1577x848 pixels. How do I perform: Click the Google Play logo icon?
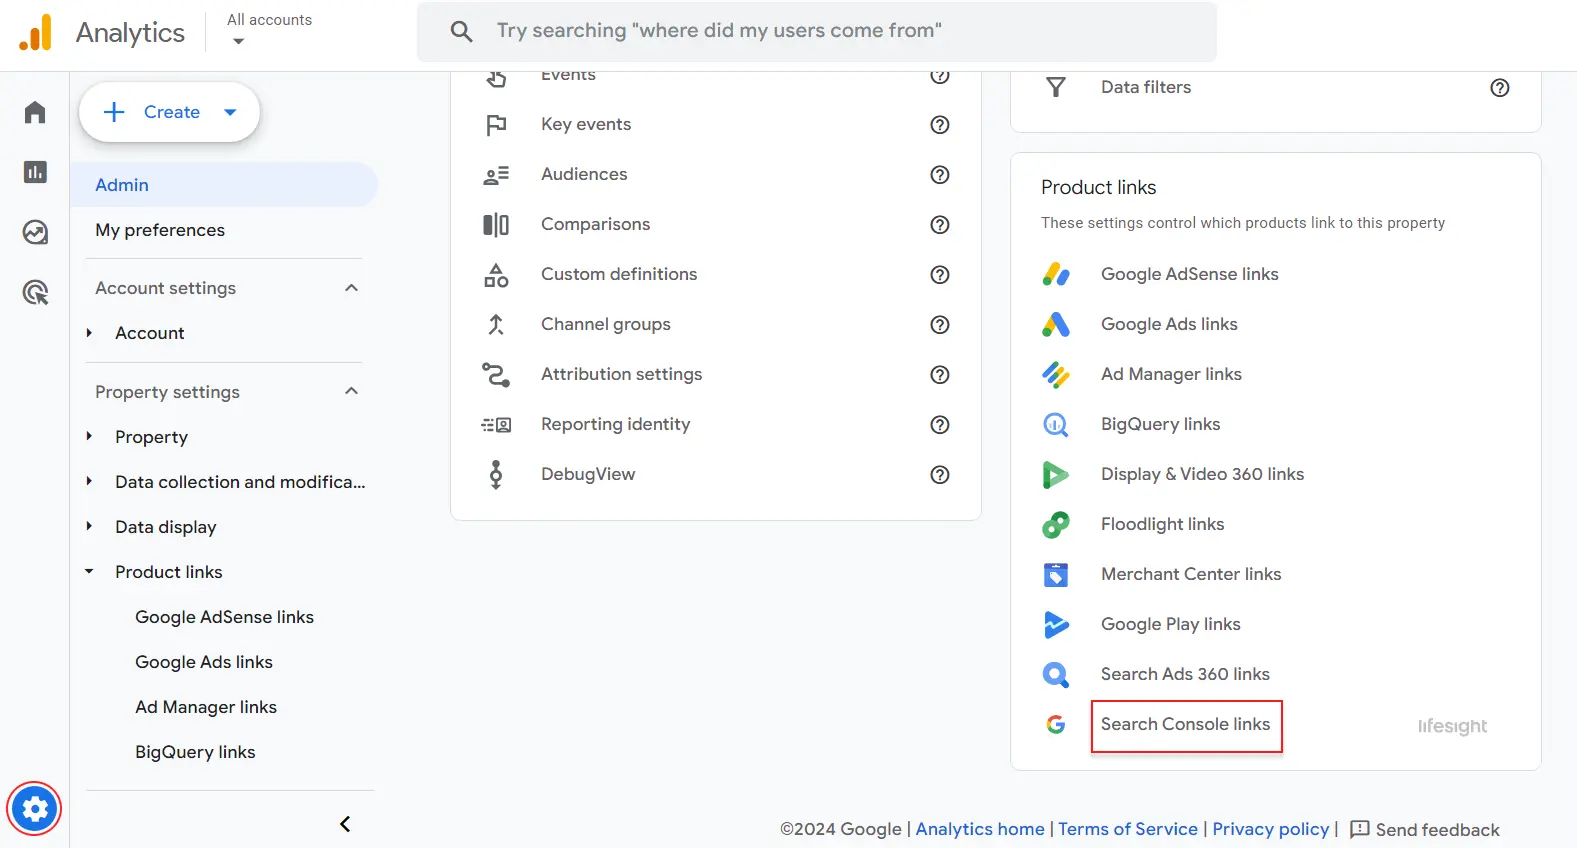coord(1056,624)
